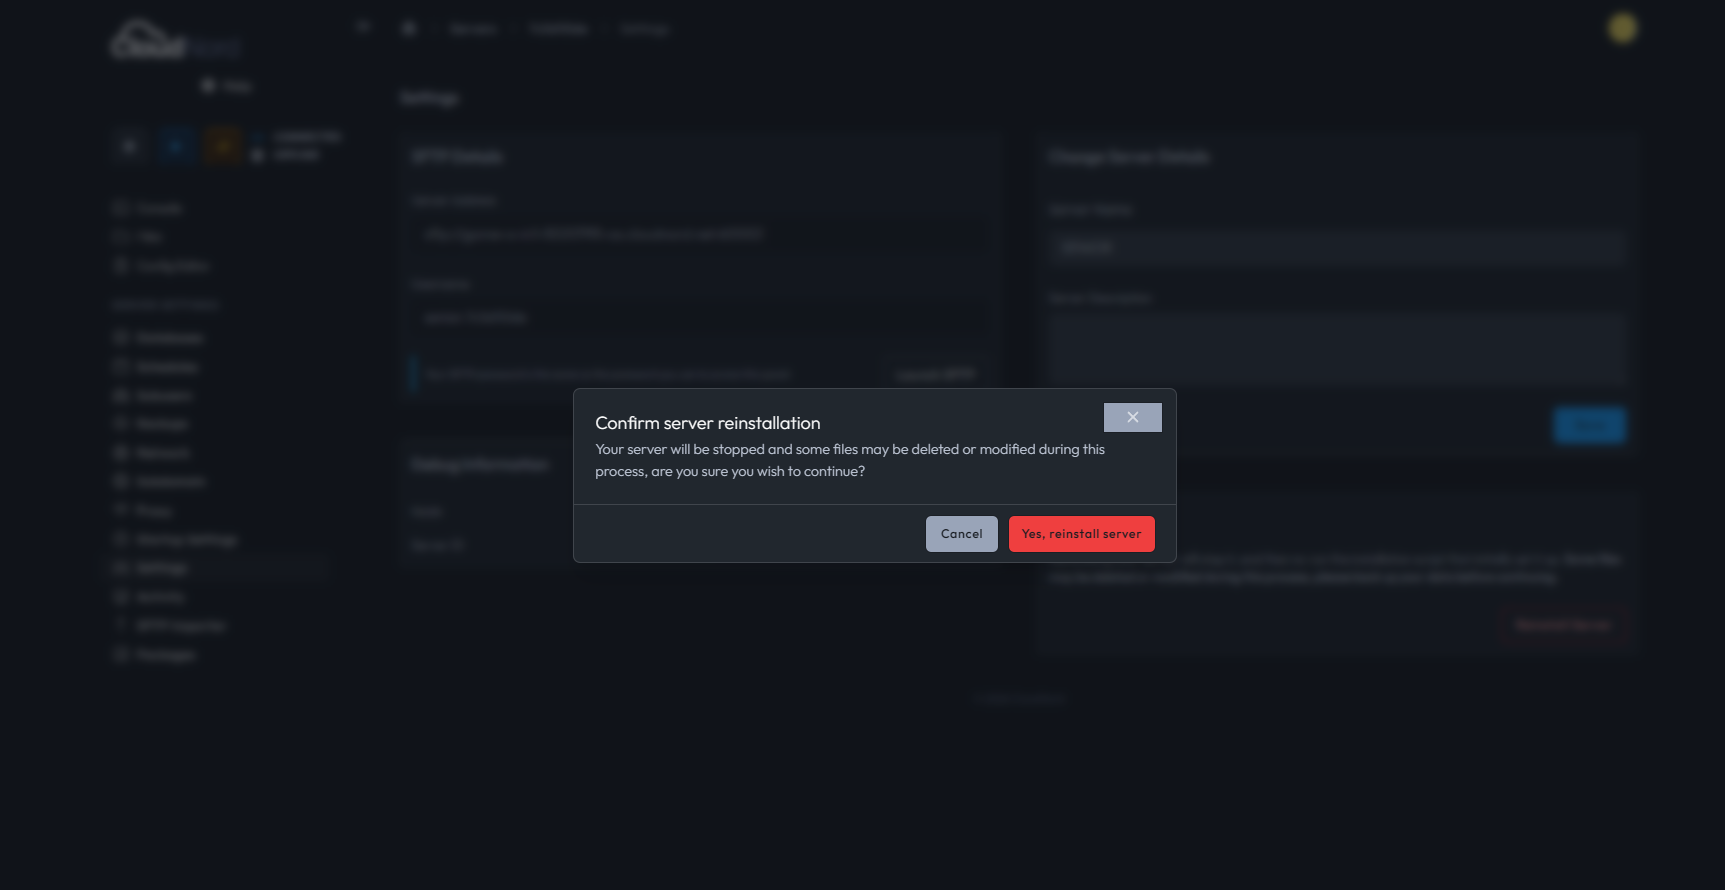
Task: Cancel the server reinstallation
Action: [x=961, y=534]
